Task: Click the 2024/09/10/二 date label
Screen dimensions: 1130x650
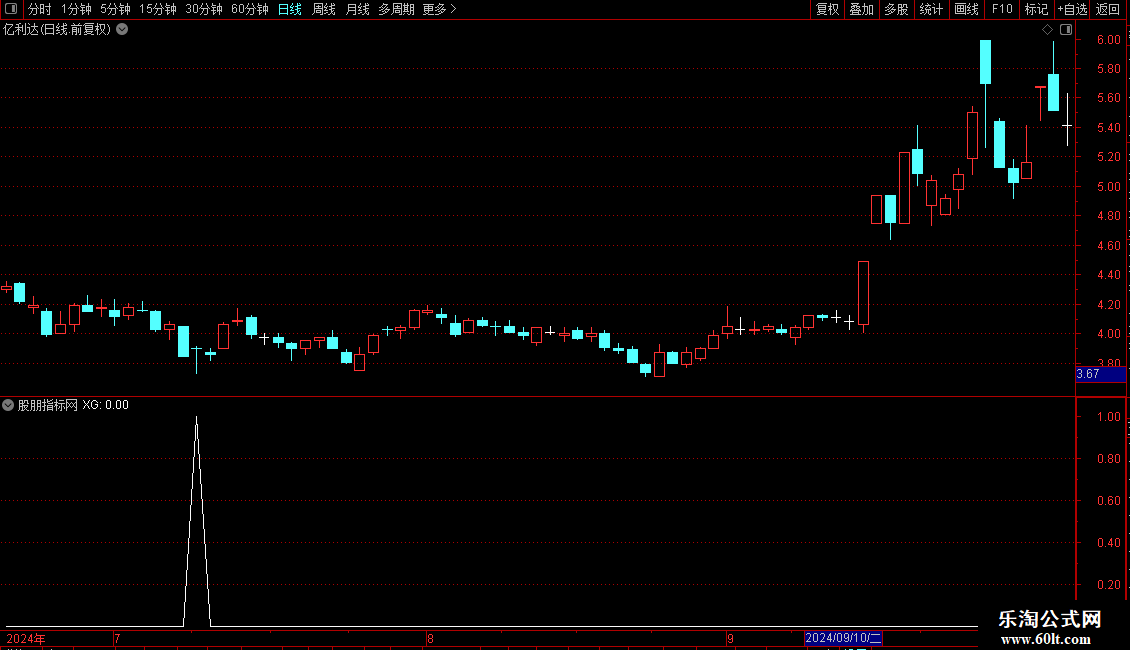Action: pyautogui.click(x=843, y=638)
